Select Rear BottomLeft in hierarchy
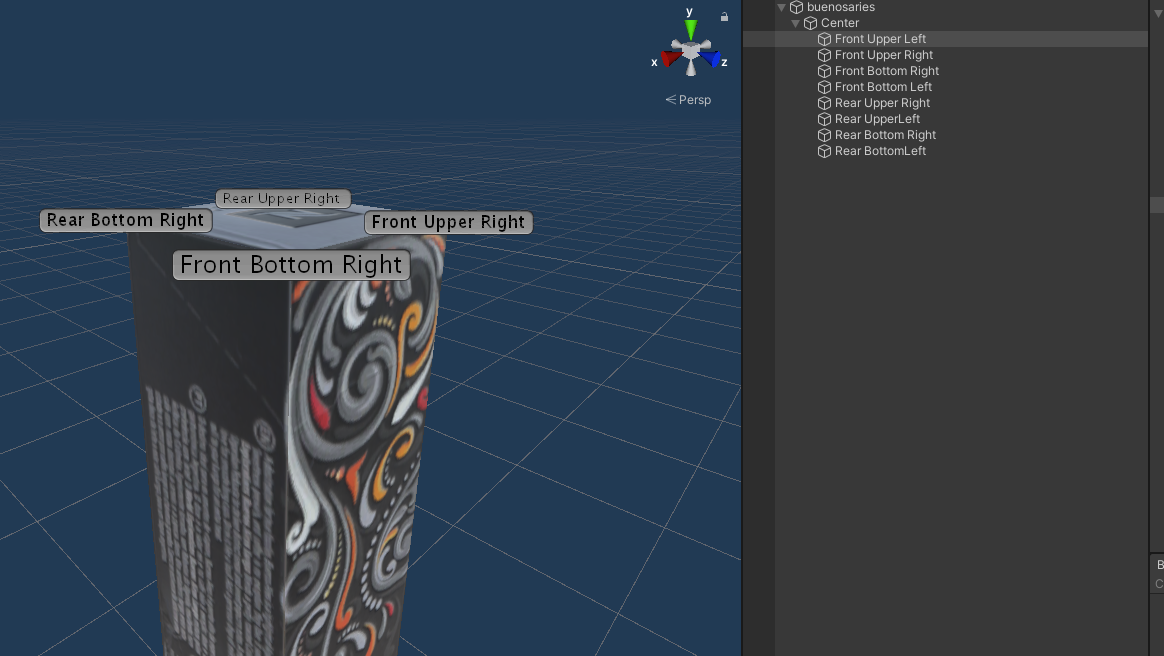The width and height of the screenshot is (1164, 656). pyautogui.click(x=880, y=151)
